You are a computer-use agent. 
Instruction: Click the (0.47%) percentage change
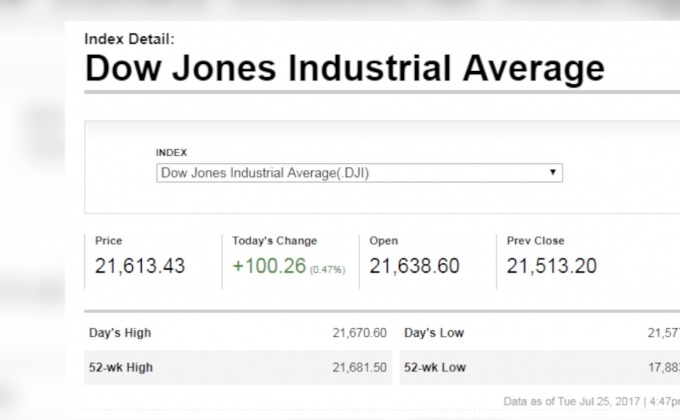pyautogui.click(x=329, y=270)
